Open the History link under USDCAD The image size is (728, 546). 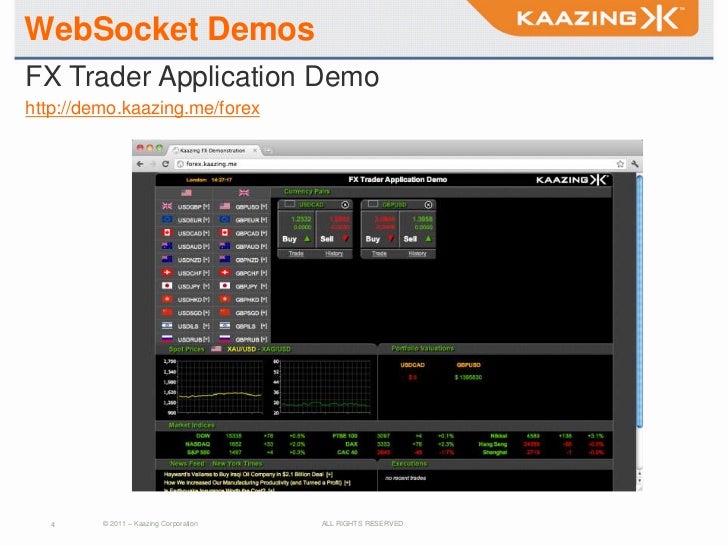click(x=334, y=254)
